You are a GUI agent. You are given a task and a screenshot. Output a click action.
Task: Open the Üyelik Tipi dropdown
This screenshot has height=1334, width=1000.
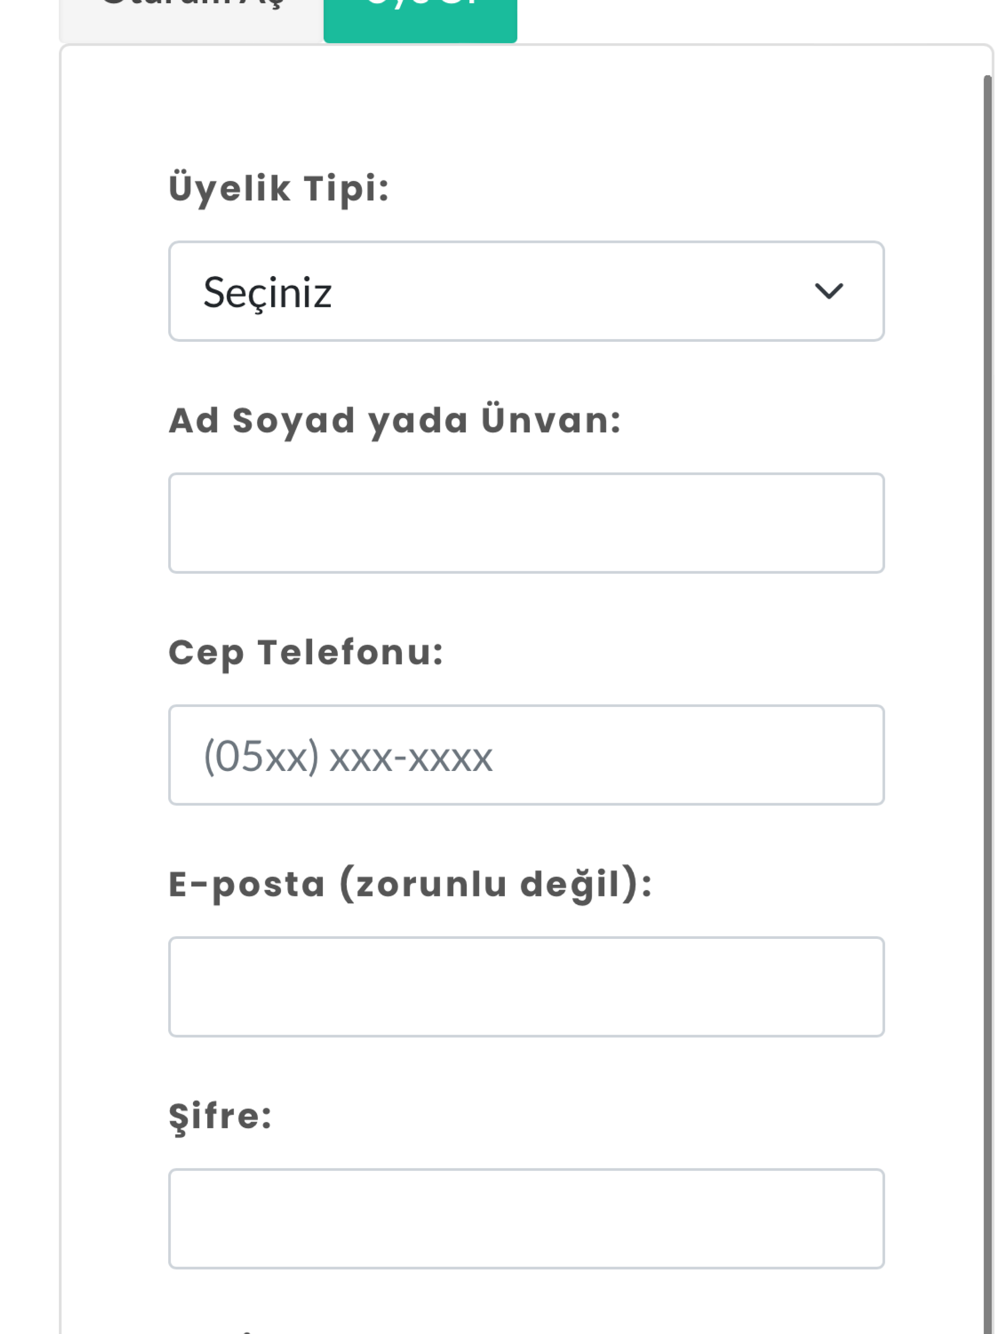(525, 291)
